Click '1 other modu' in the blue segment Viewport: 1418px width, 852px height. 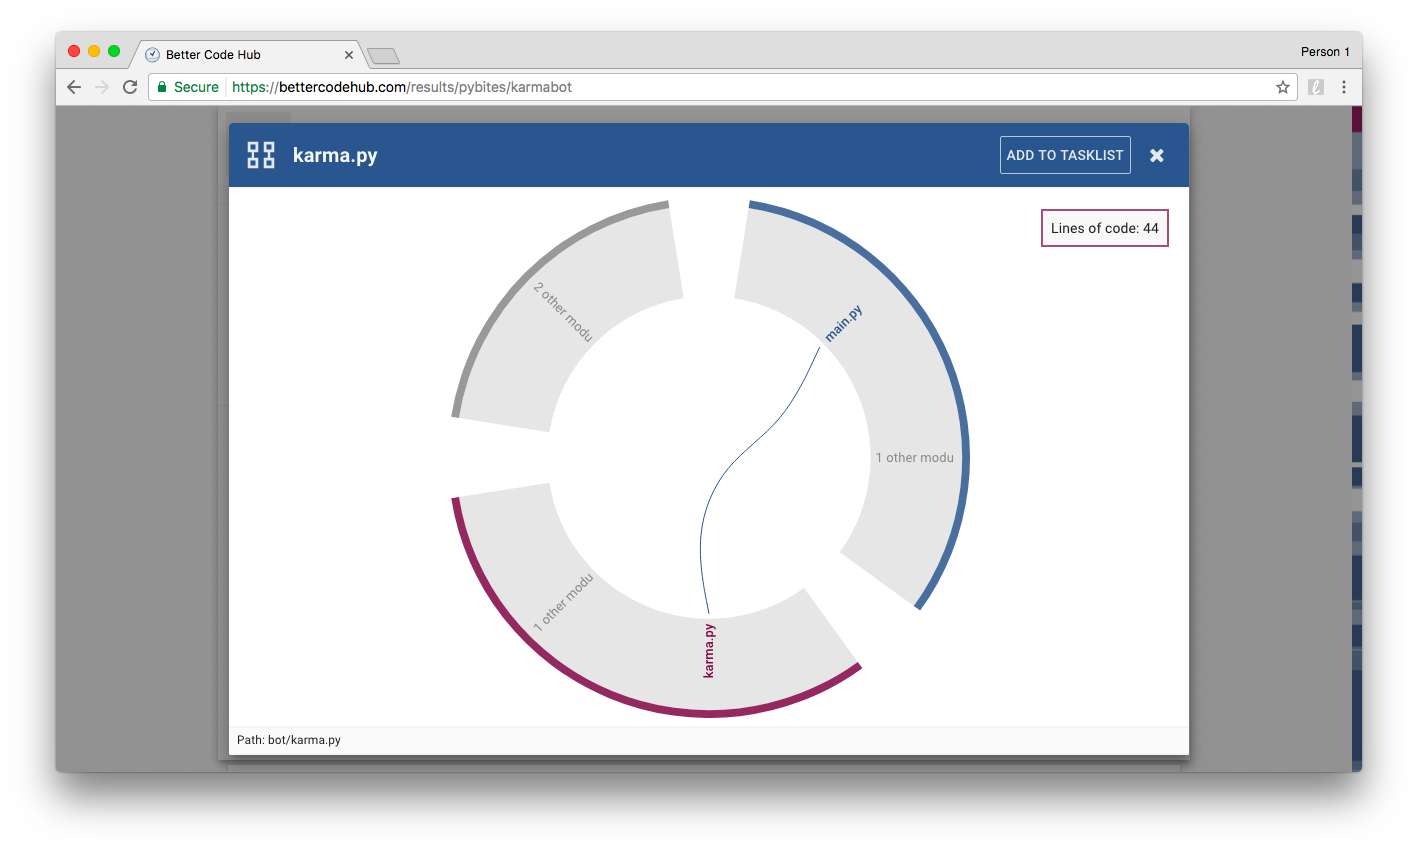pyautogui.click(x=914, y=458)
